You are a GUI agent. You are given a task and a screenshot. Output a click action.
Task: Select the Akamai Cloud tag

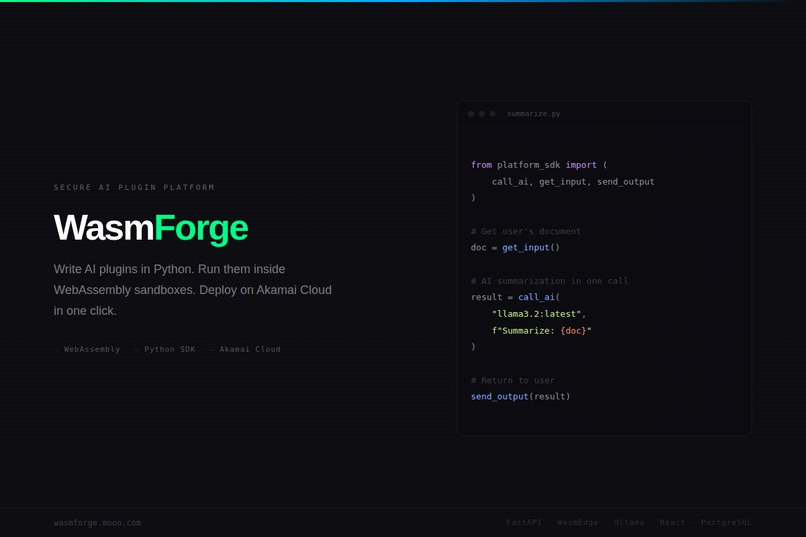(250, 349)
